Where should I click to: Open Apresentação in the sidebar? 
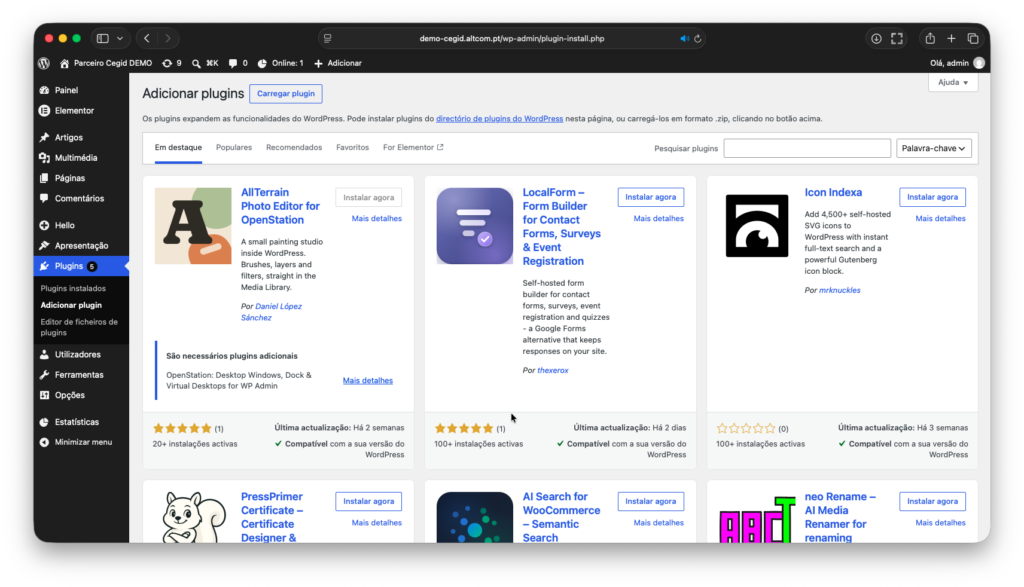(81, 246)
